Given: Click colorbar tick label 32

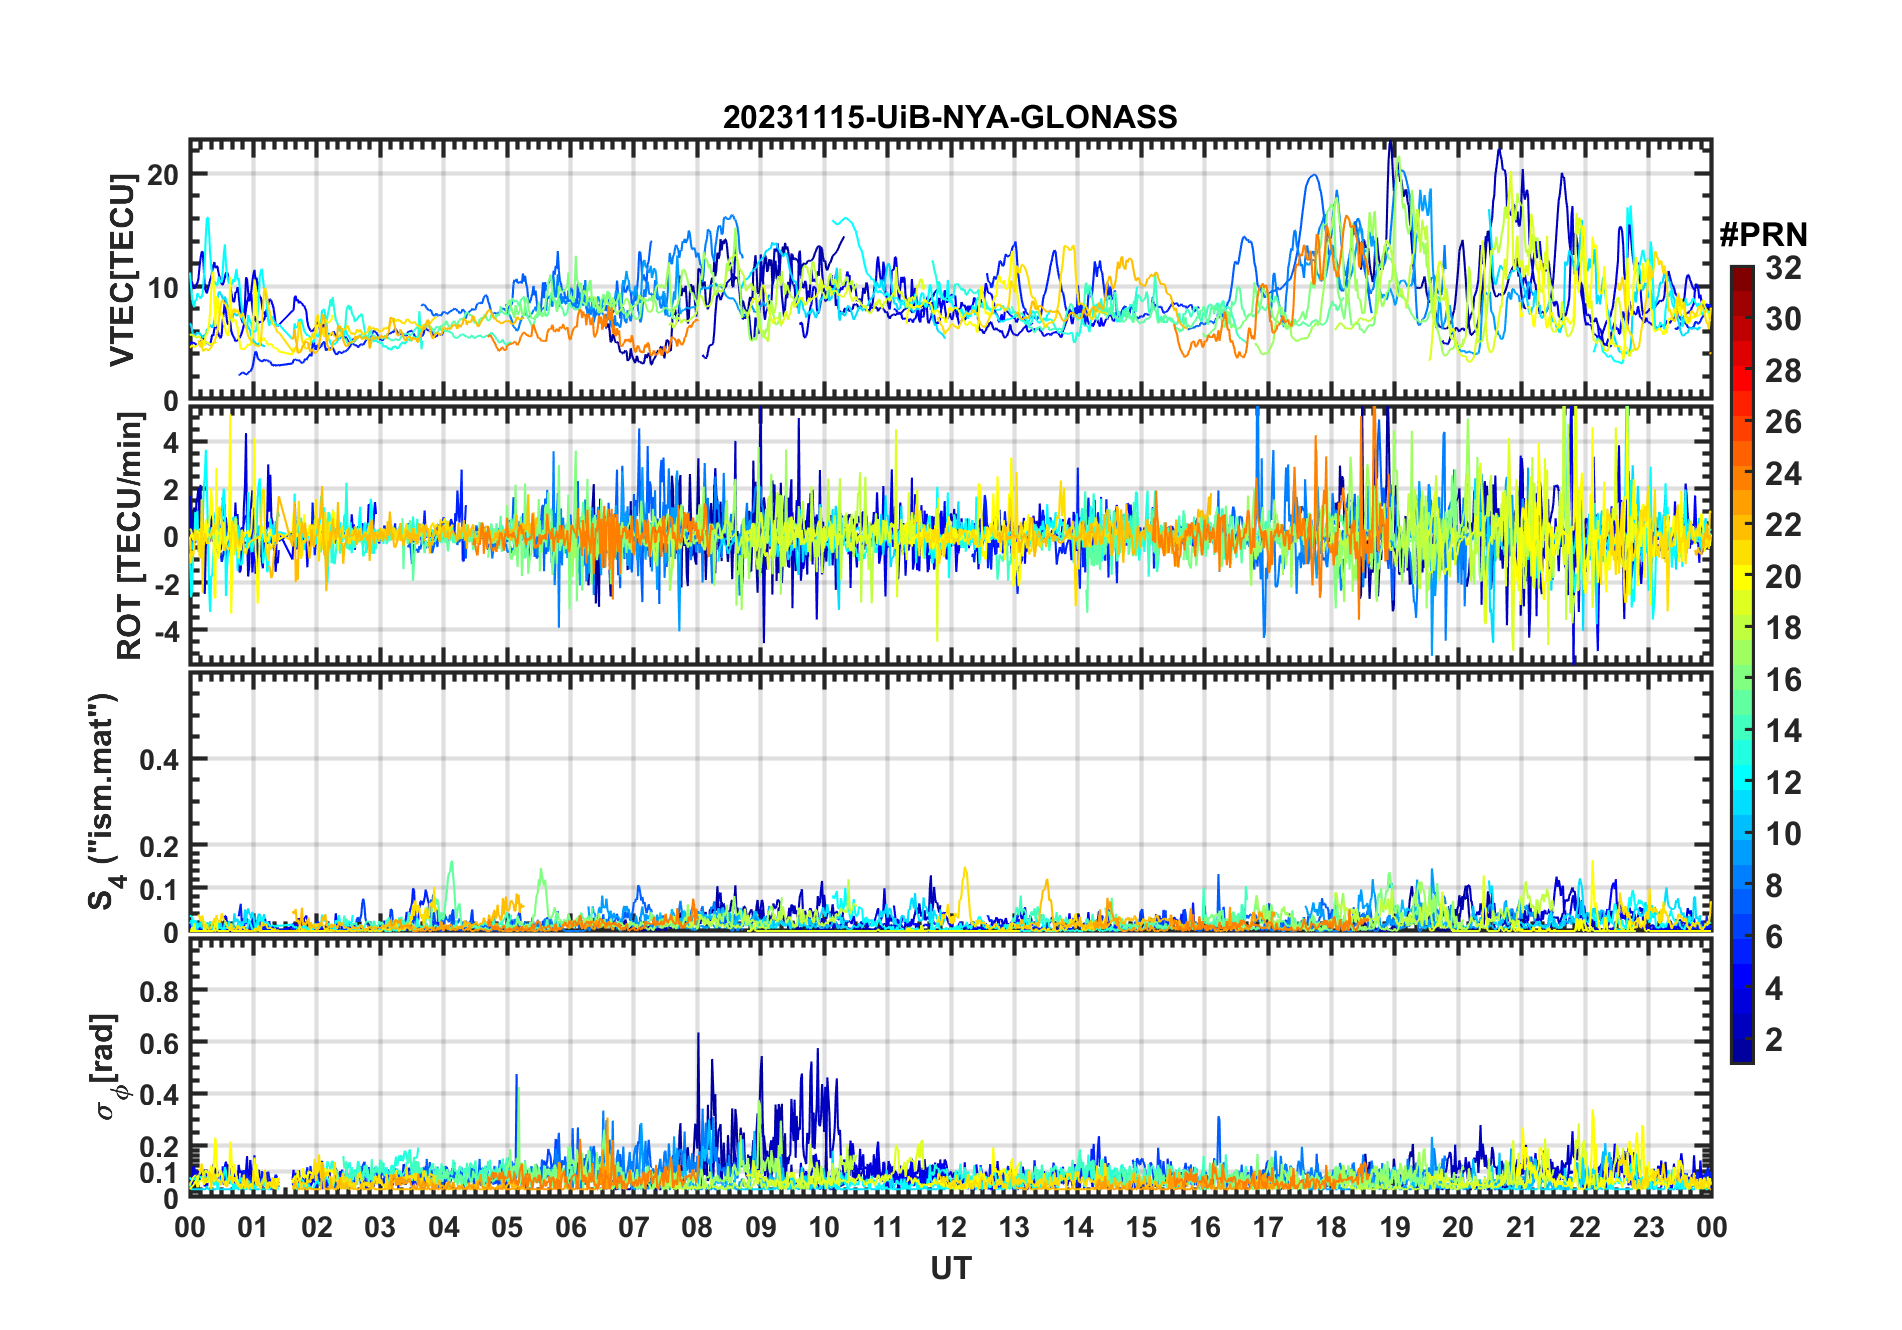Looking at the screenshot, I should pyautogui.click(x=1783, y=267).
